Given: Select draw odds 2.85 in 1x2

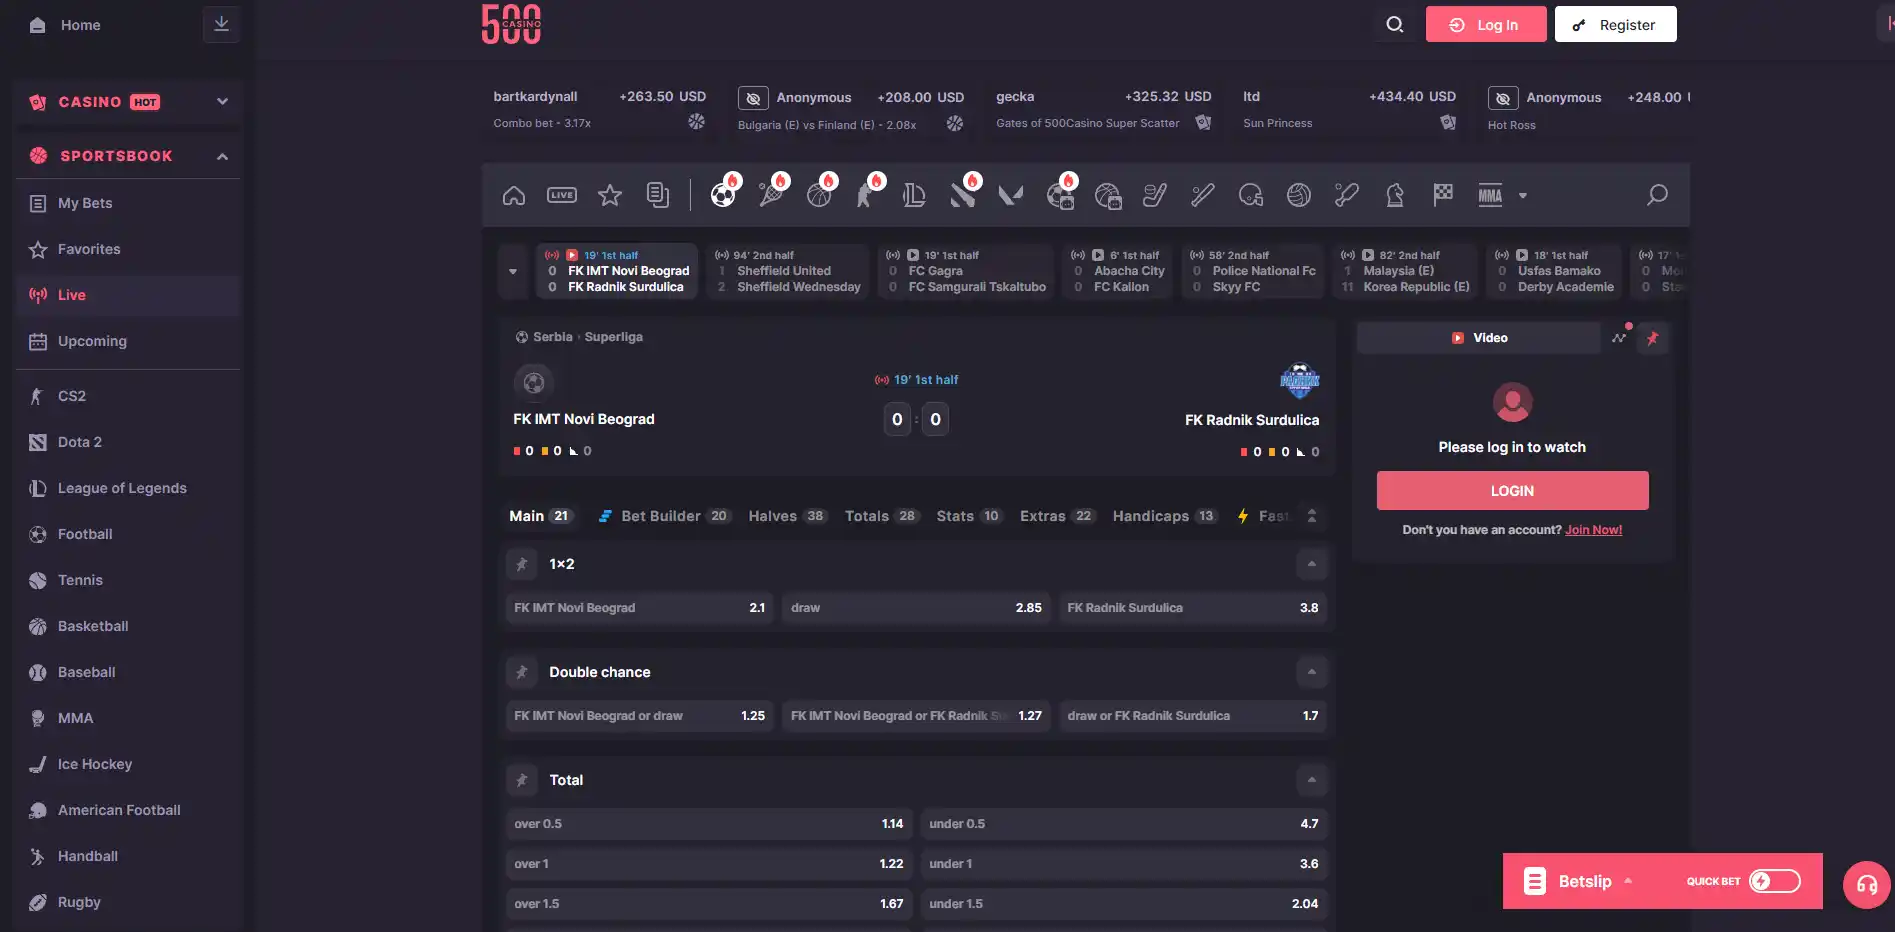Looking at the screenshot, I should 916,608.
